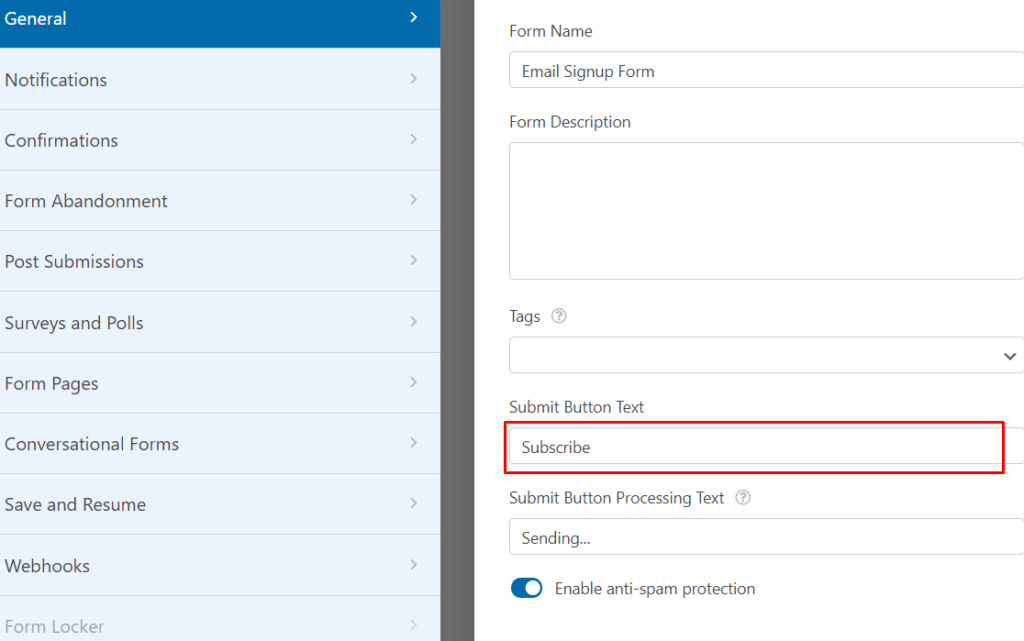1024x641 pixels.
Task: Click inside the Form Description text area
Action: click(765, 210)
